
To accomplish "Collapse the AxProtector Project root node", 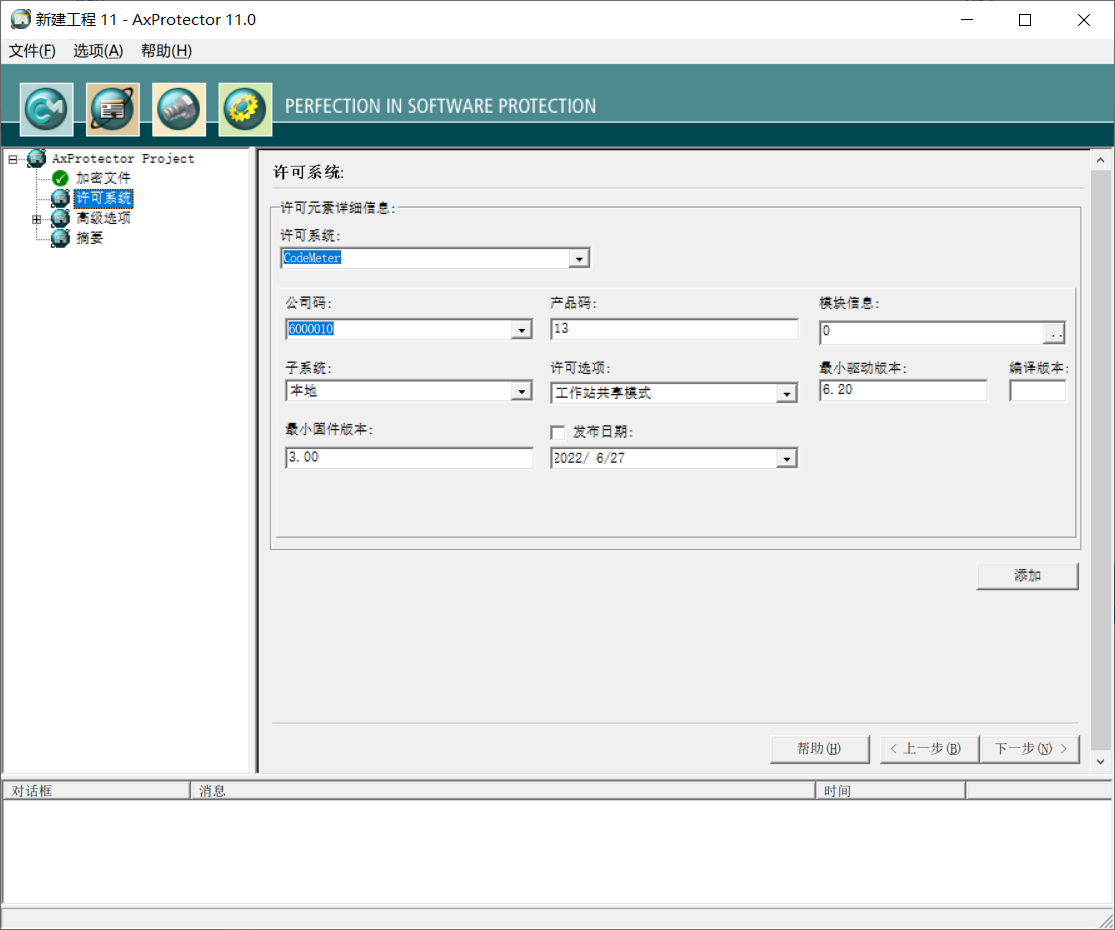I will [x=13, y=159].
